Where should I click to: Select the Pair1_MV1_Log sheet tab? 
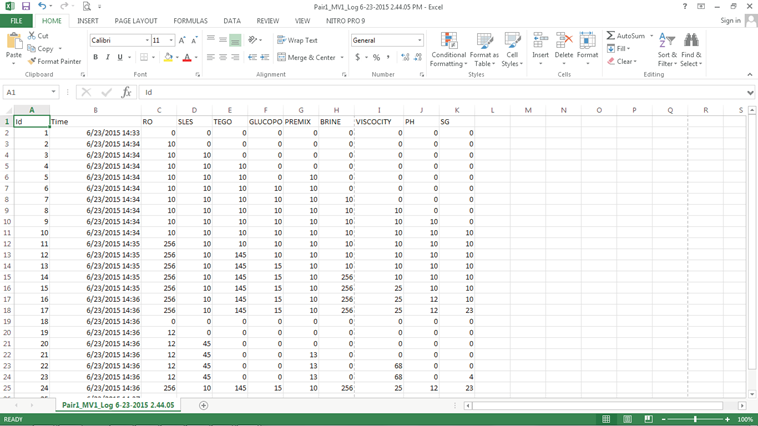[118, 405]
